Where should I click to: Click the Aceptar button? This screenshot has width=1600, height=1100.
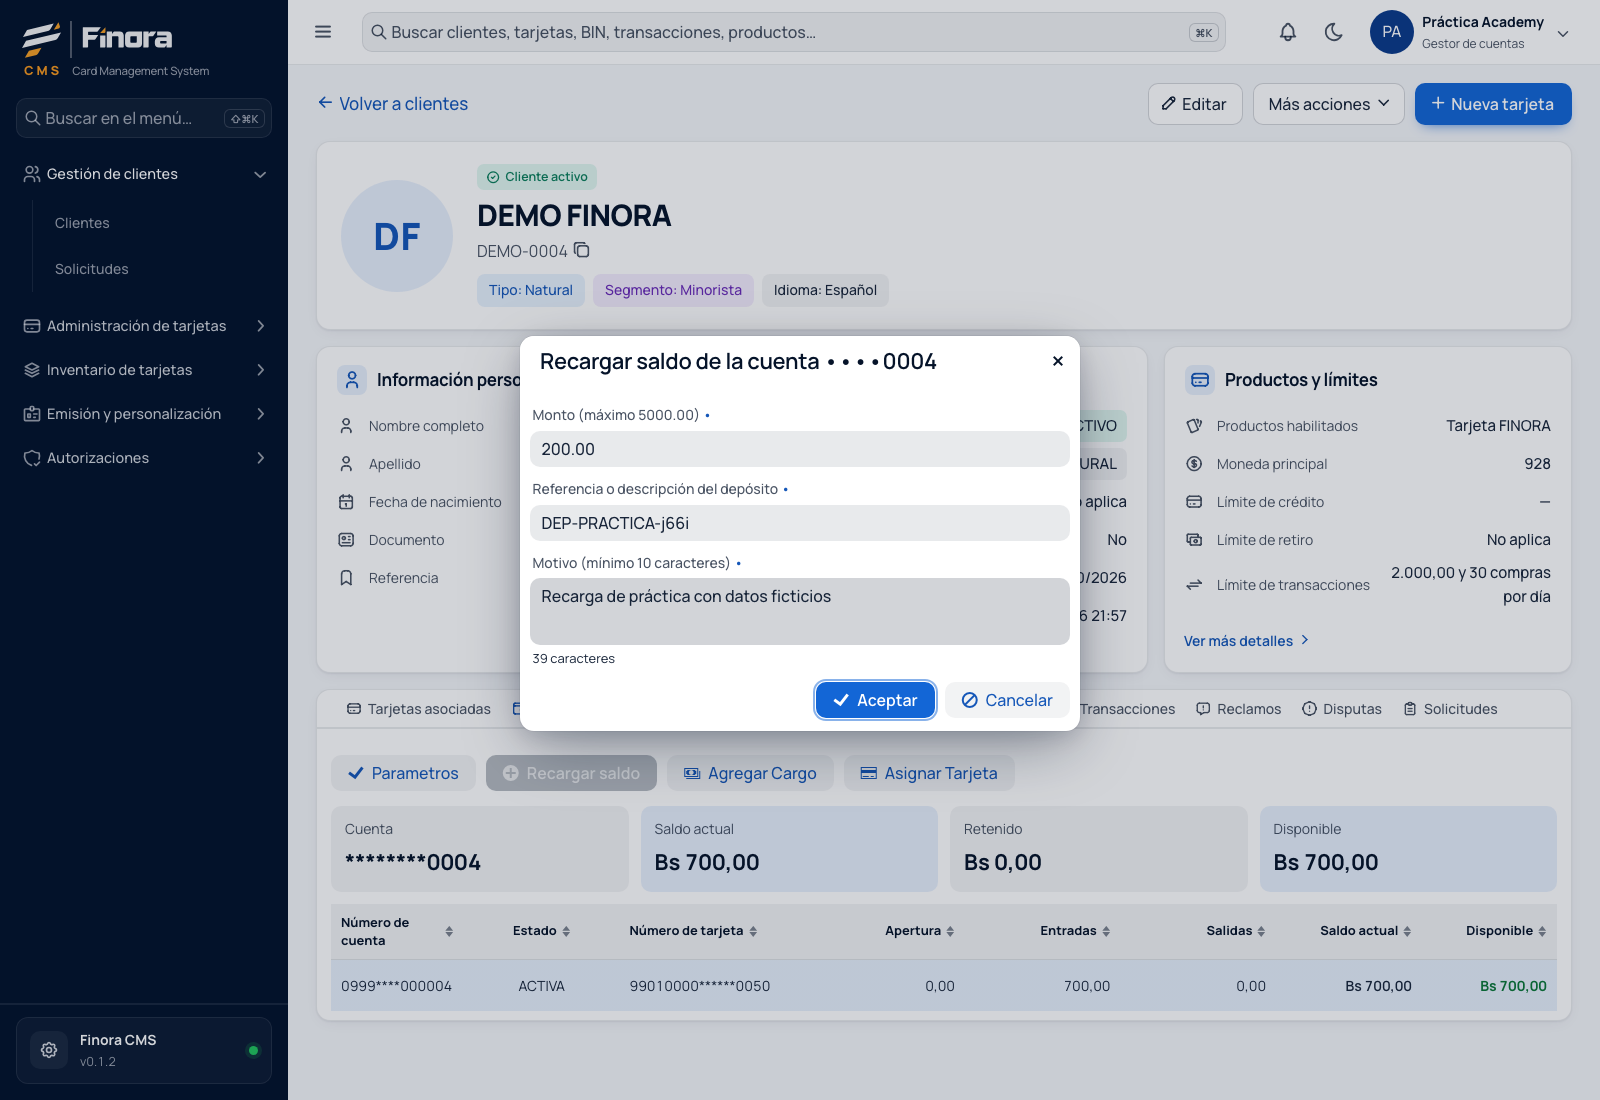pyautogui.click(x=875, y=700)
